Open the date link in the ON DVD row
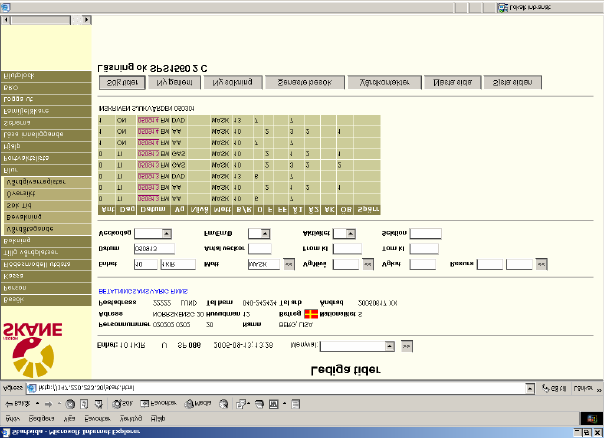Viewport: 604px width, 438px height. (148, 120)
